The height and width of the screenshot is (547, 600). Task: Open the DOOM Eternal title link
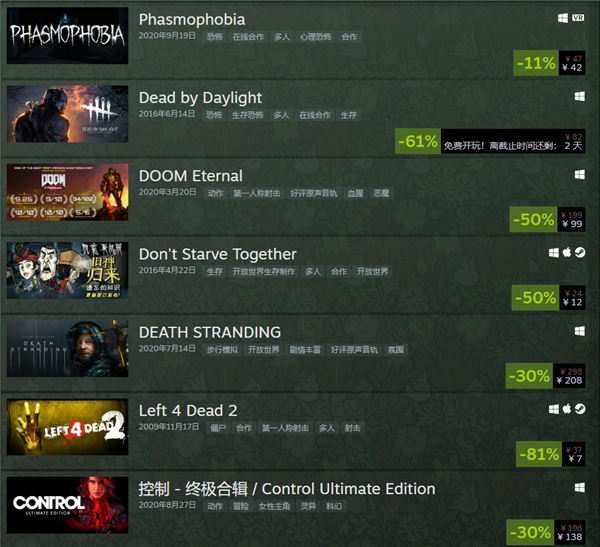point(191,176)
